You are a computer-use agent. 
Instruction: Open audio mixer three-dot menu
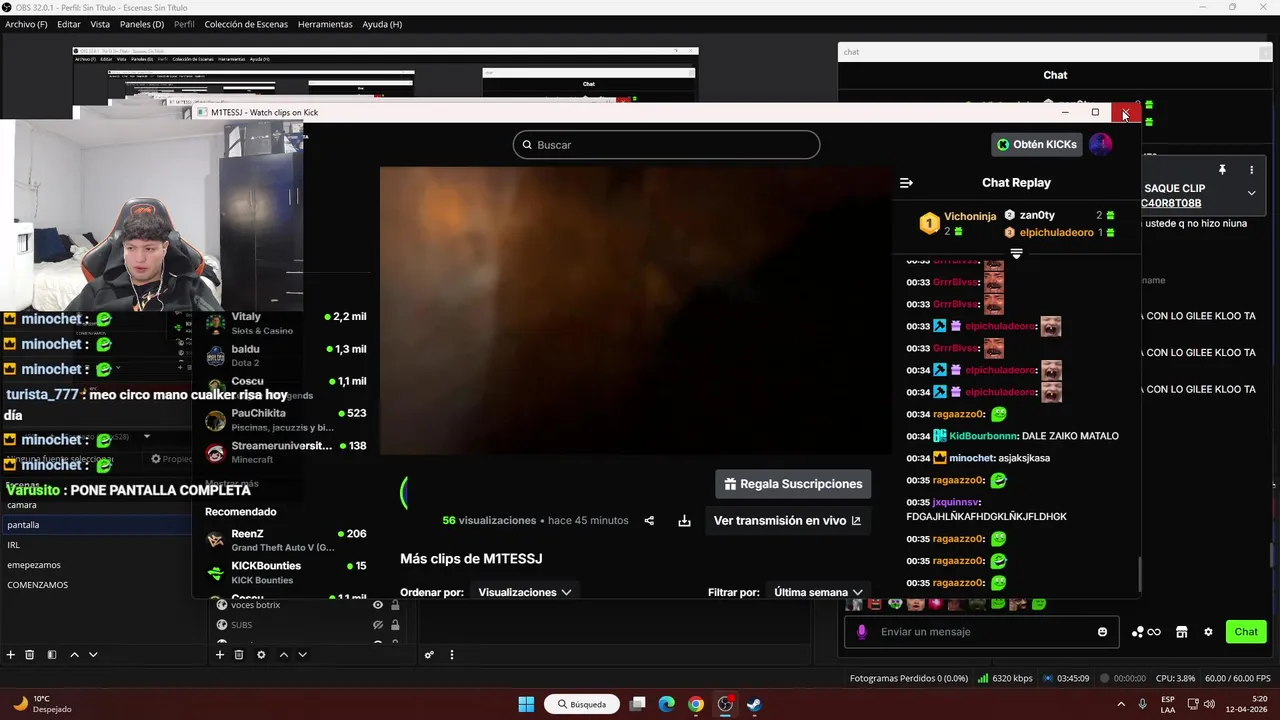tap(452, 655)
